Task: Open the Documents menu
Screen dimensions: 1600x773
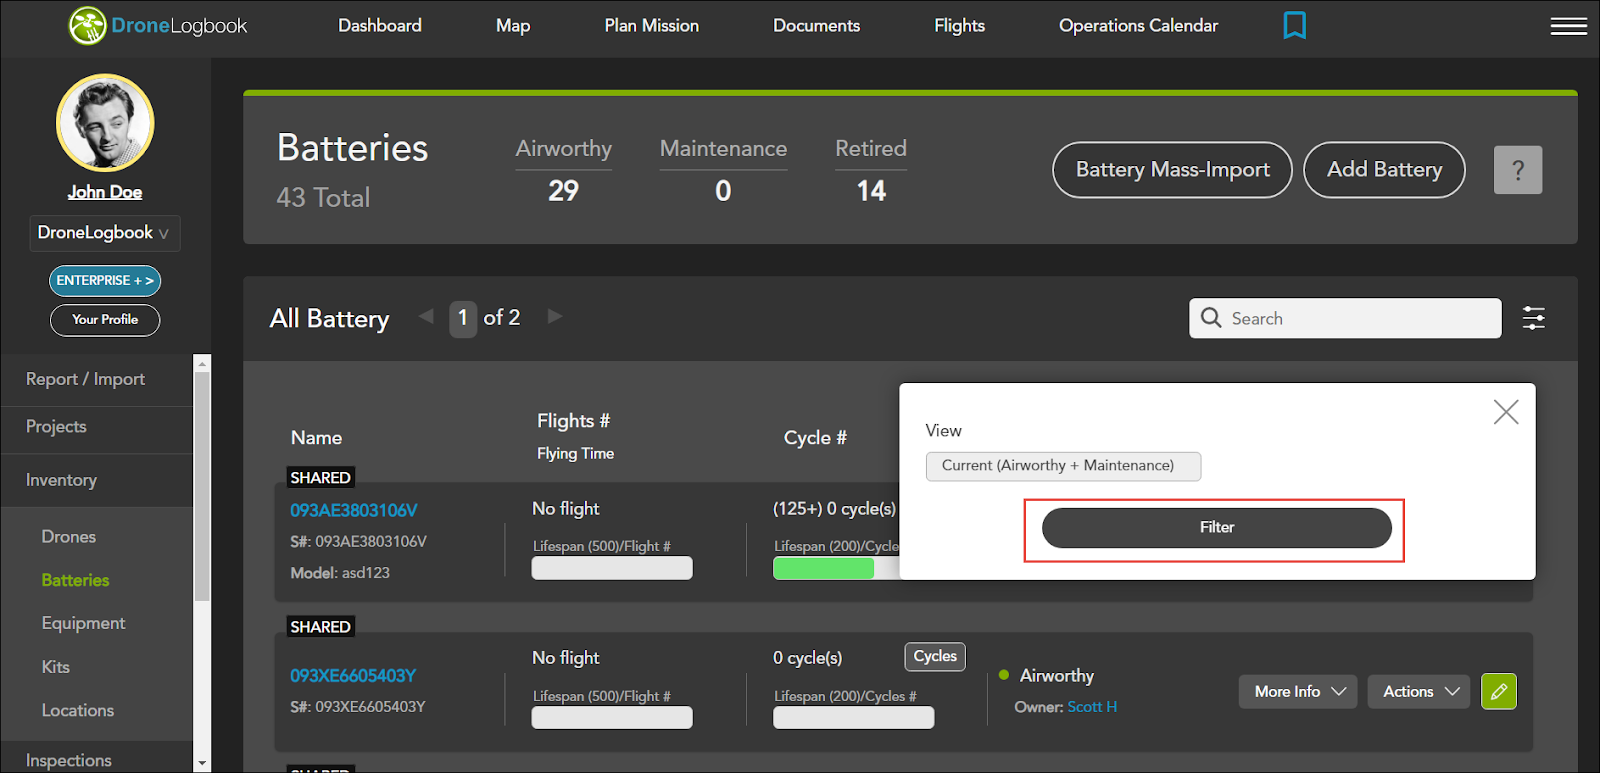Action: pos(816,26)
